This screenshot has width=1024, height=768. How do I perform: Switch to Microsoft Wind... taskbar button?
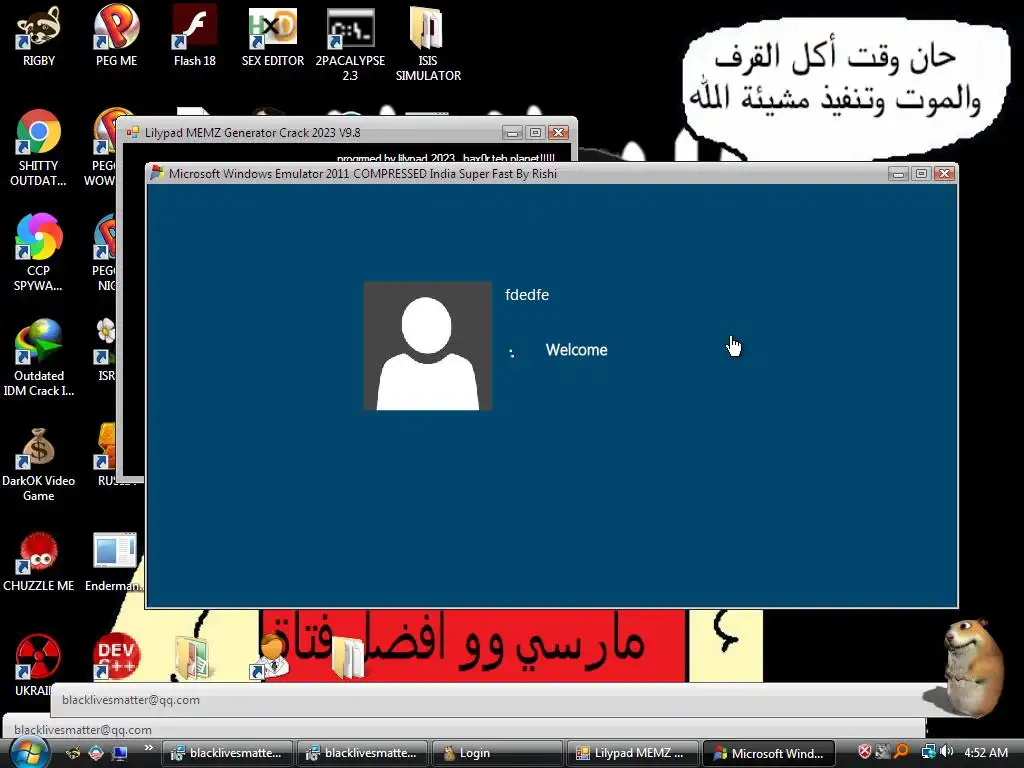768,753
